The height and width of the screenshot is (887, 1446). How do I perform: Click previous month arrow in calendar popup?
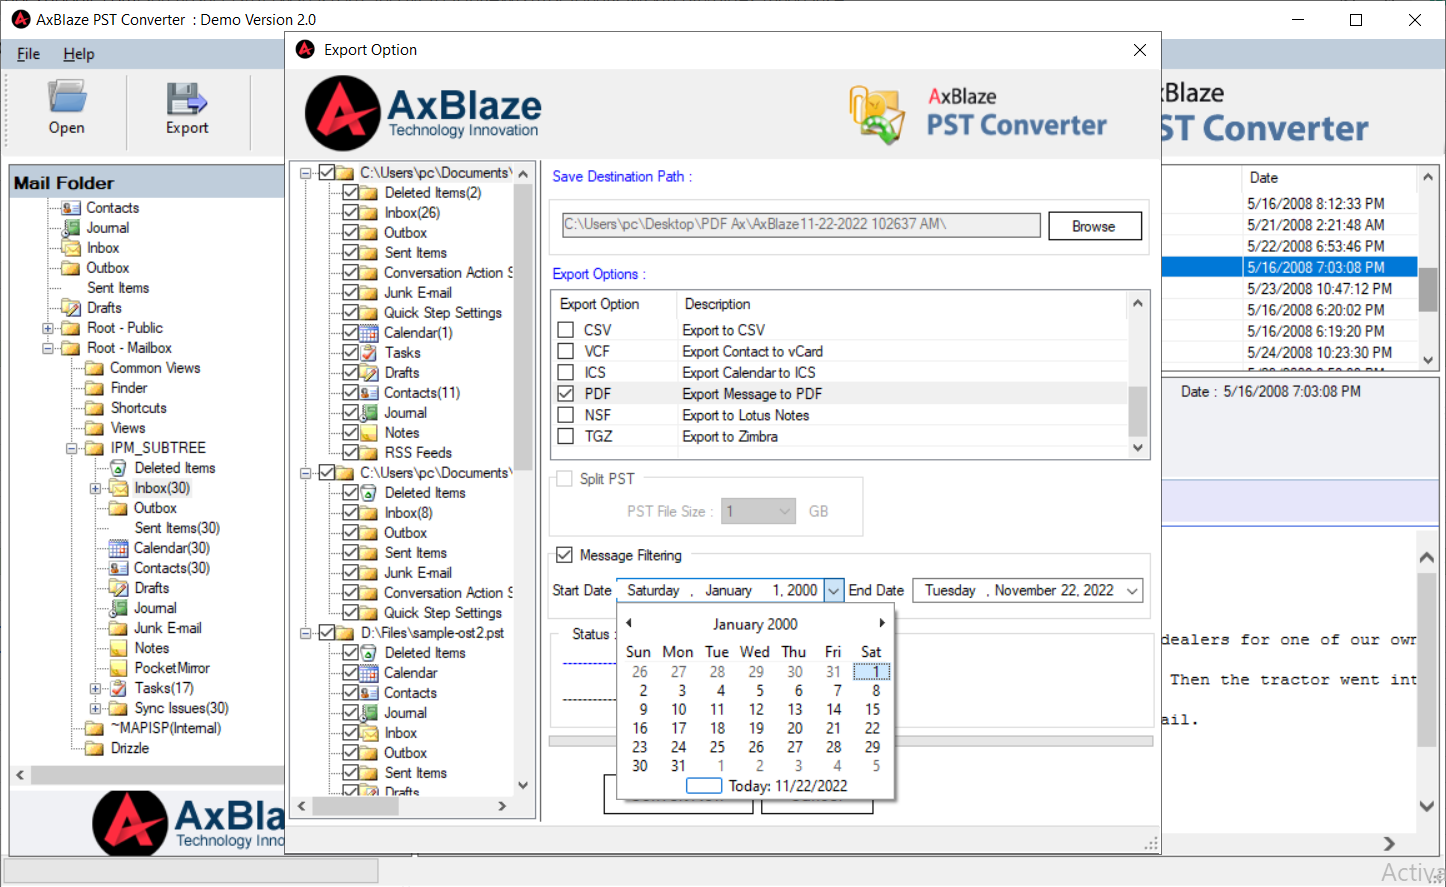point(629,623)
